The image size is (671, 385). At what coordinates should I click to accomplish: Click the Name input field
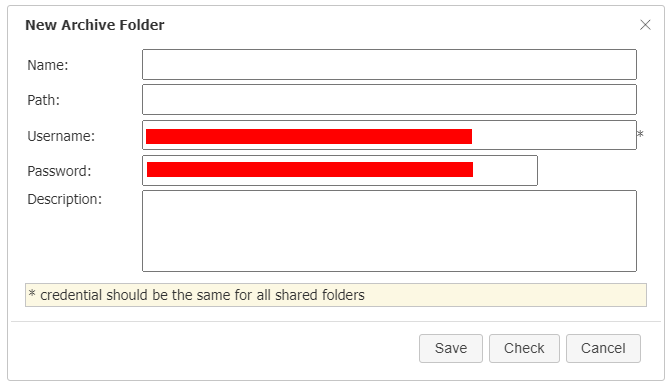(389, 65)
